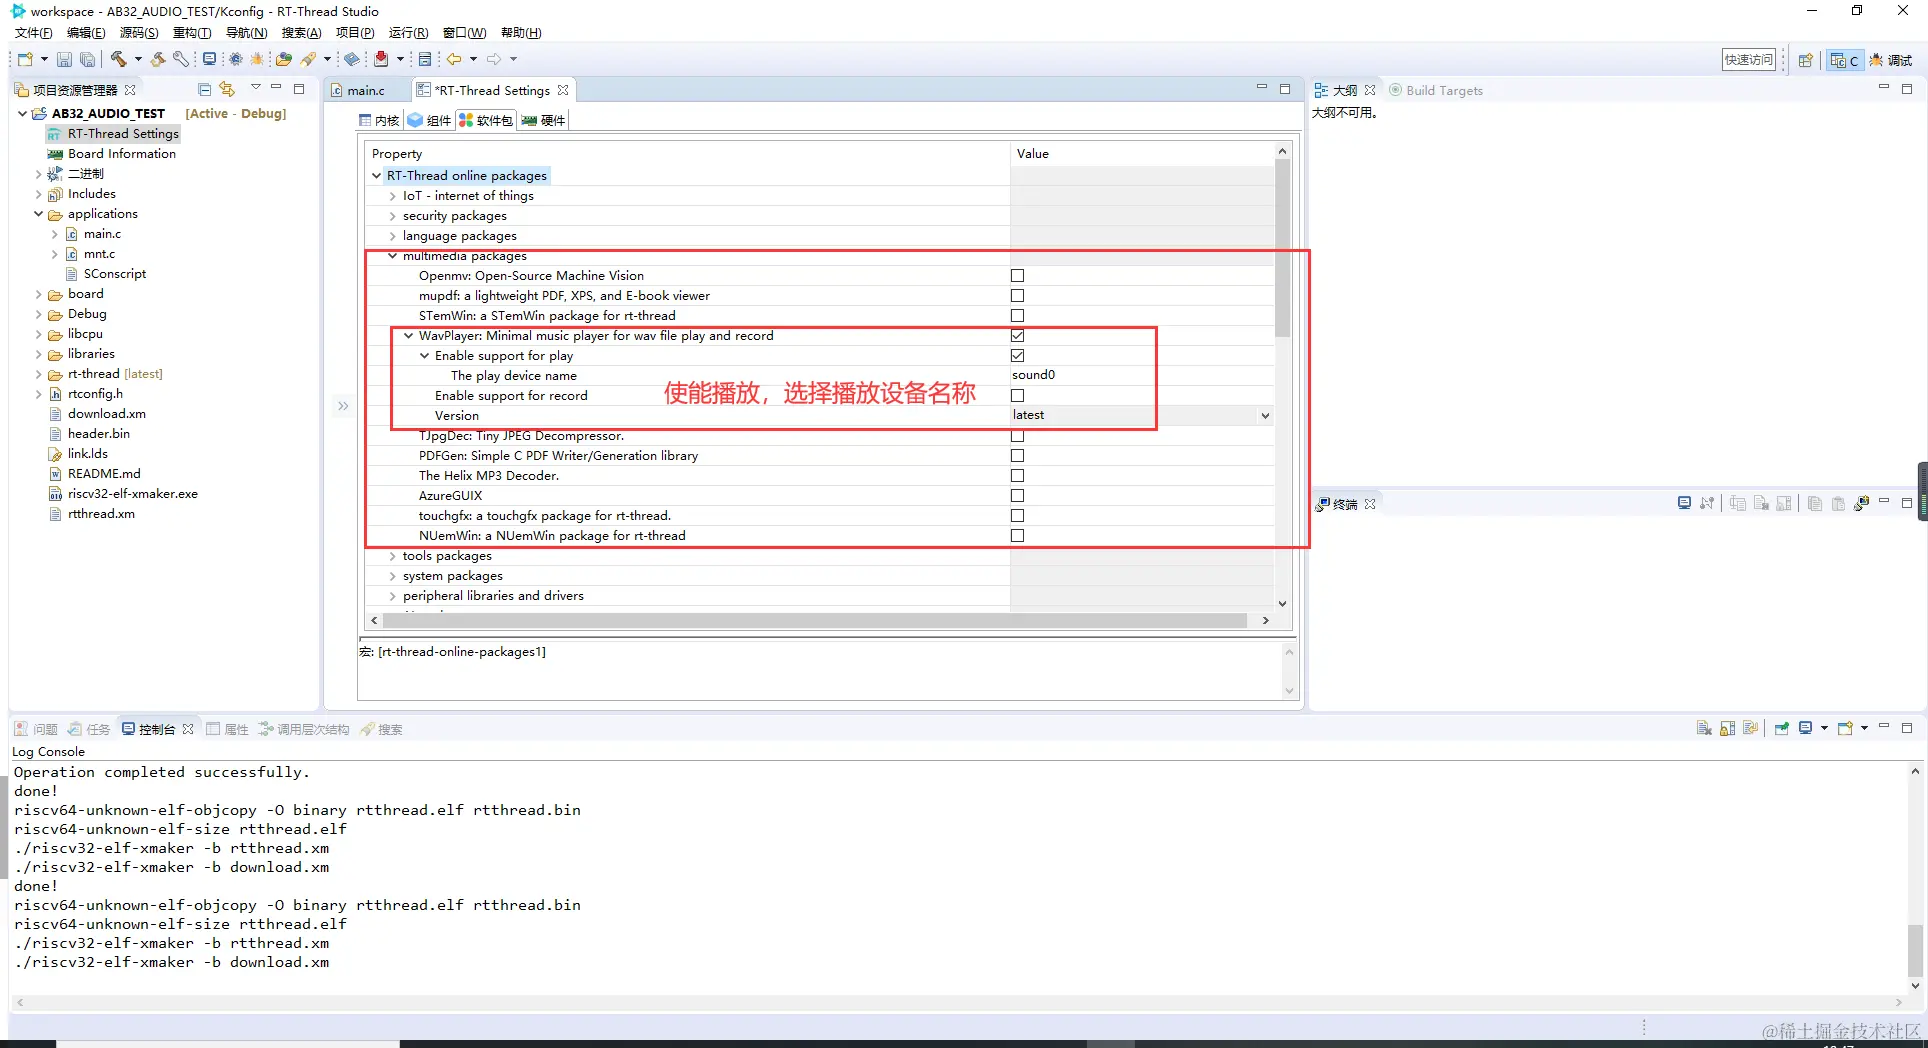Viewport: 1928px width, 1048px height.
Task: Click the New project toolbar icon
Action: 25,59
